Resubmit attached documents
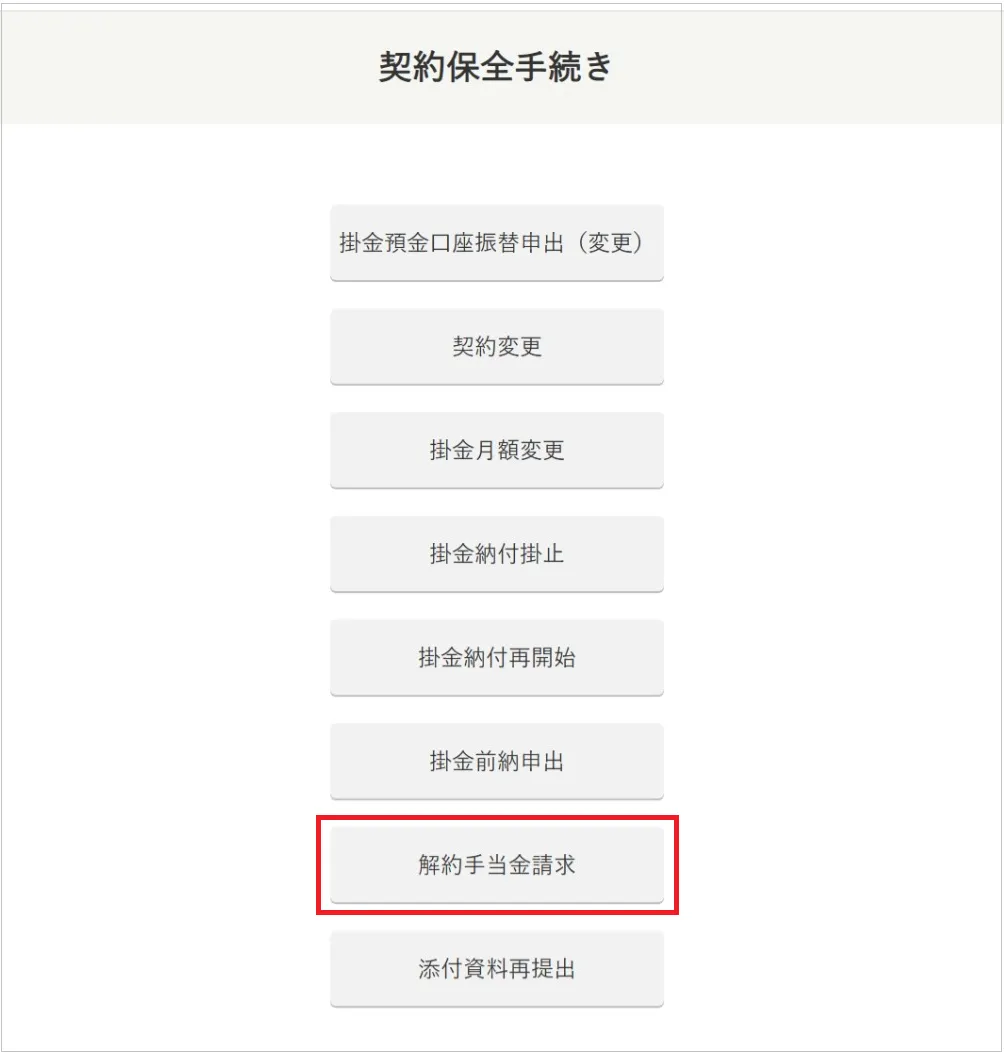The height and width of the screenshot is (1052, 1004). (496, 969)
